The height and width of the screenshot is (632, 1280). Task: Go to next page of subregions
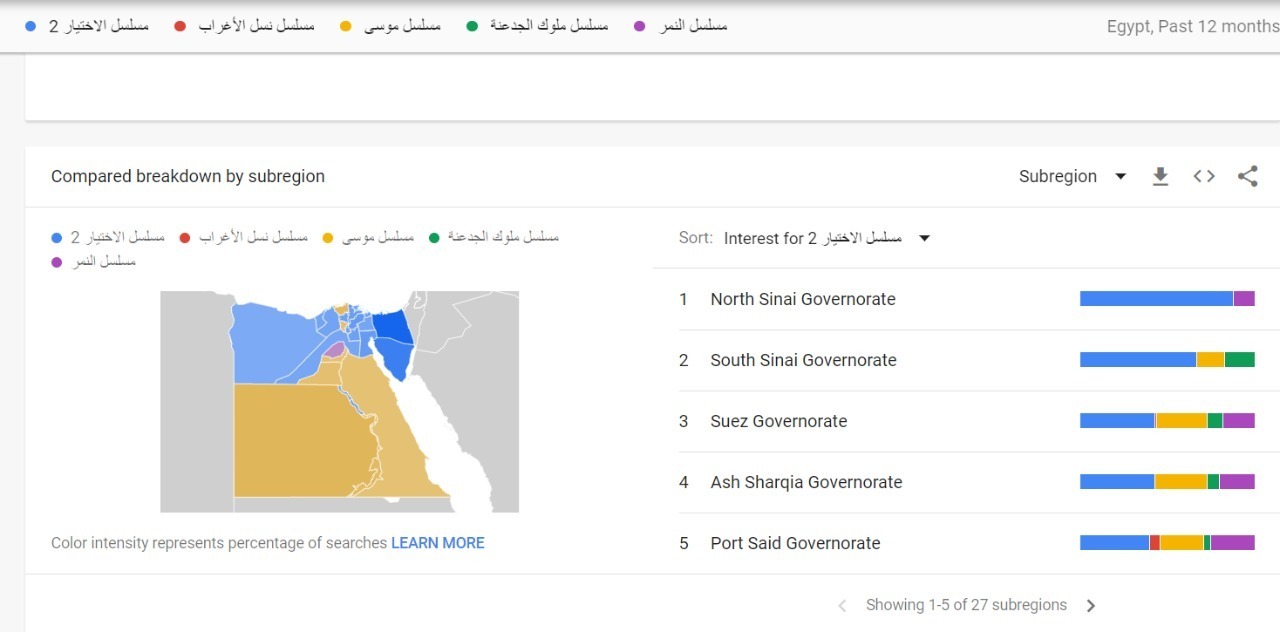pyautogui.click(x=1091, y=606)
